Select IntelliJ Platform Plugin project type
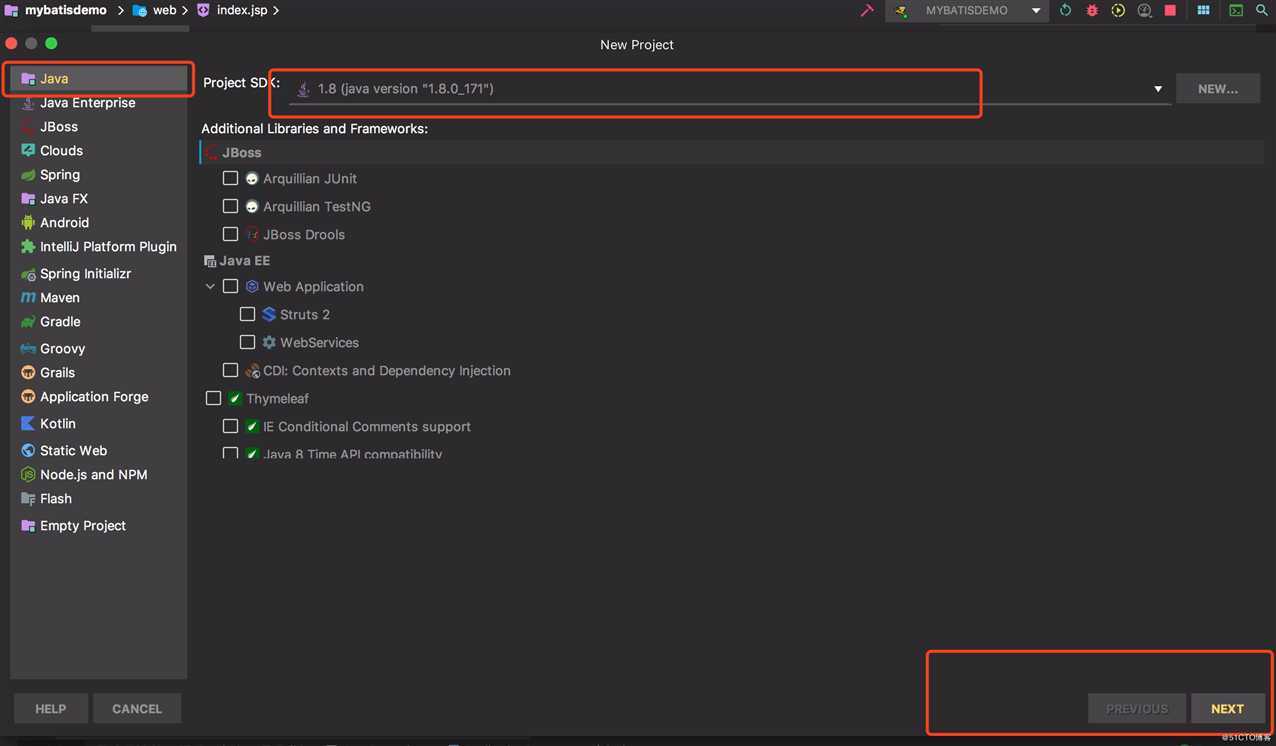The height and width of the screenshot is (746, 1276). coord(98,246)
